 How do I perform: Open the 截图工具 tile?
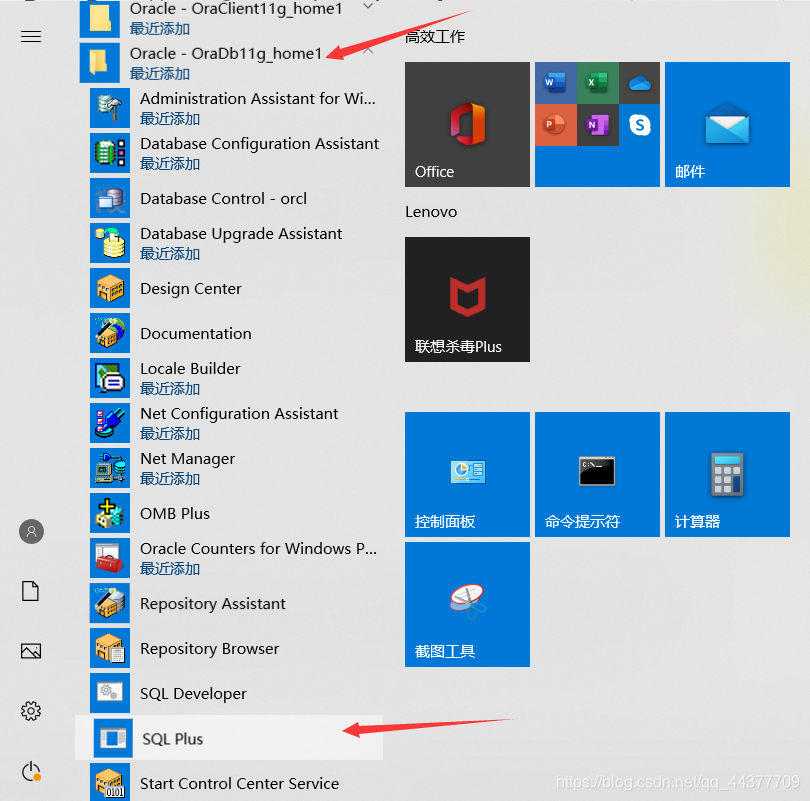tap(468, 604)
